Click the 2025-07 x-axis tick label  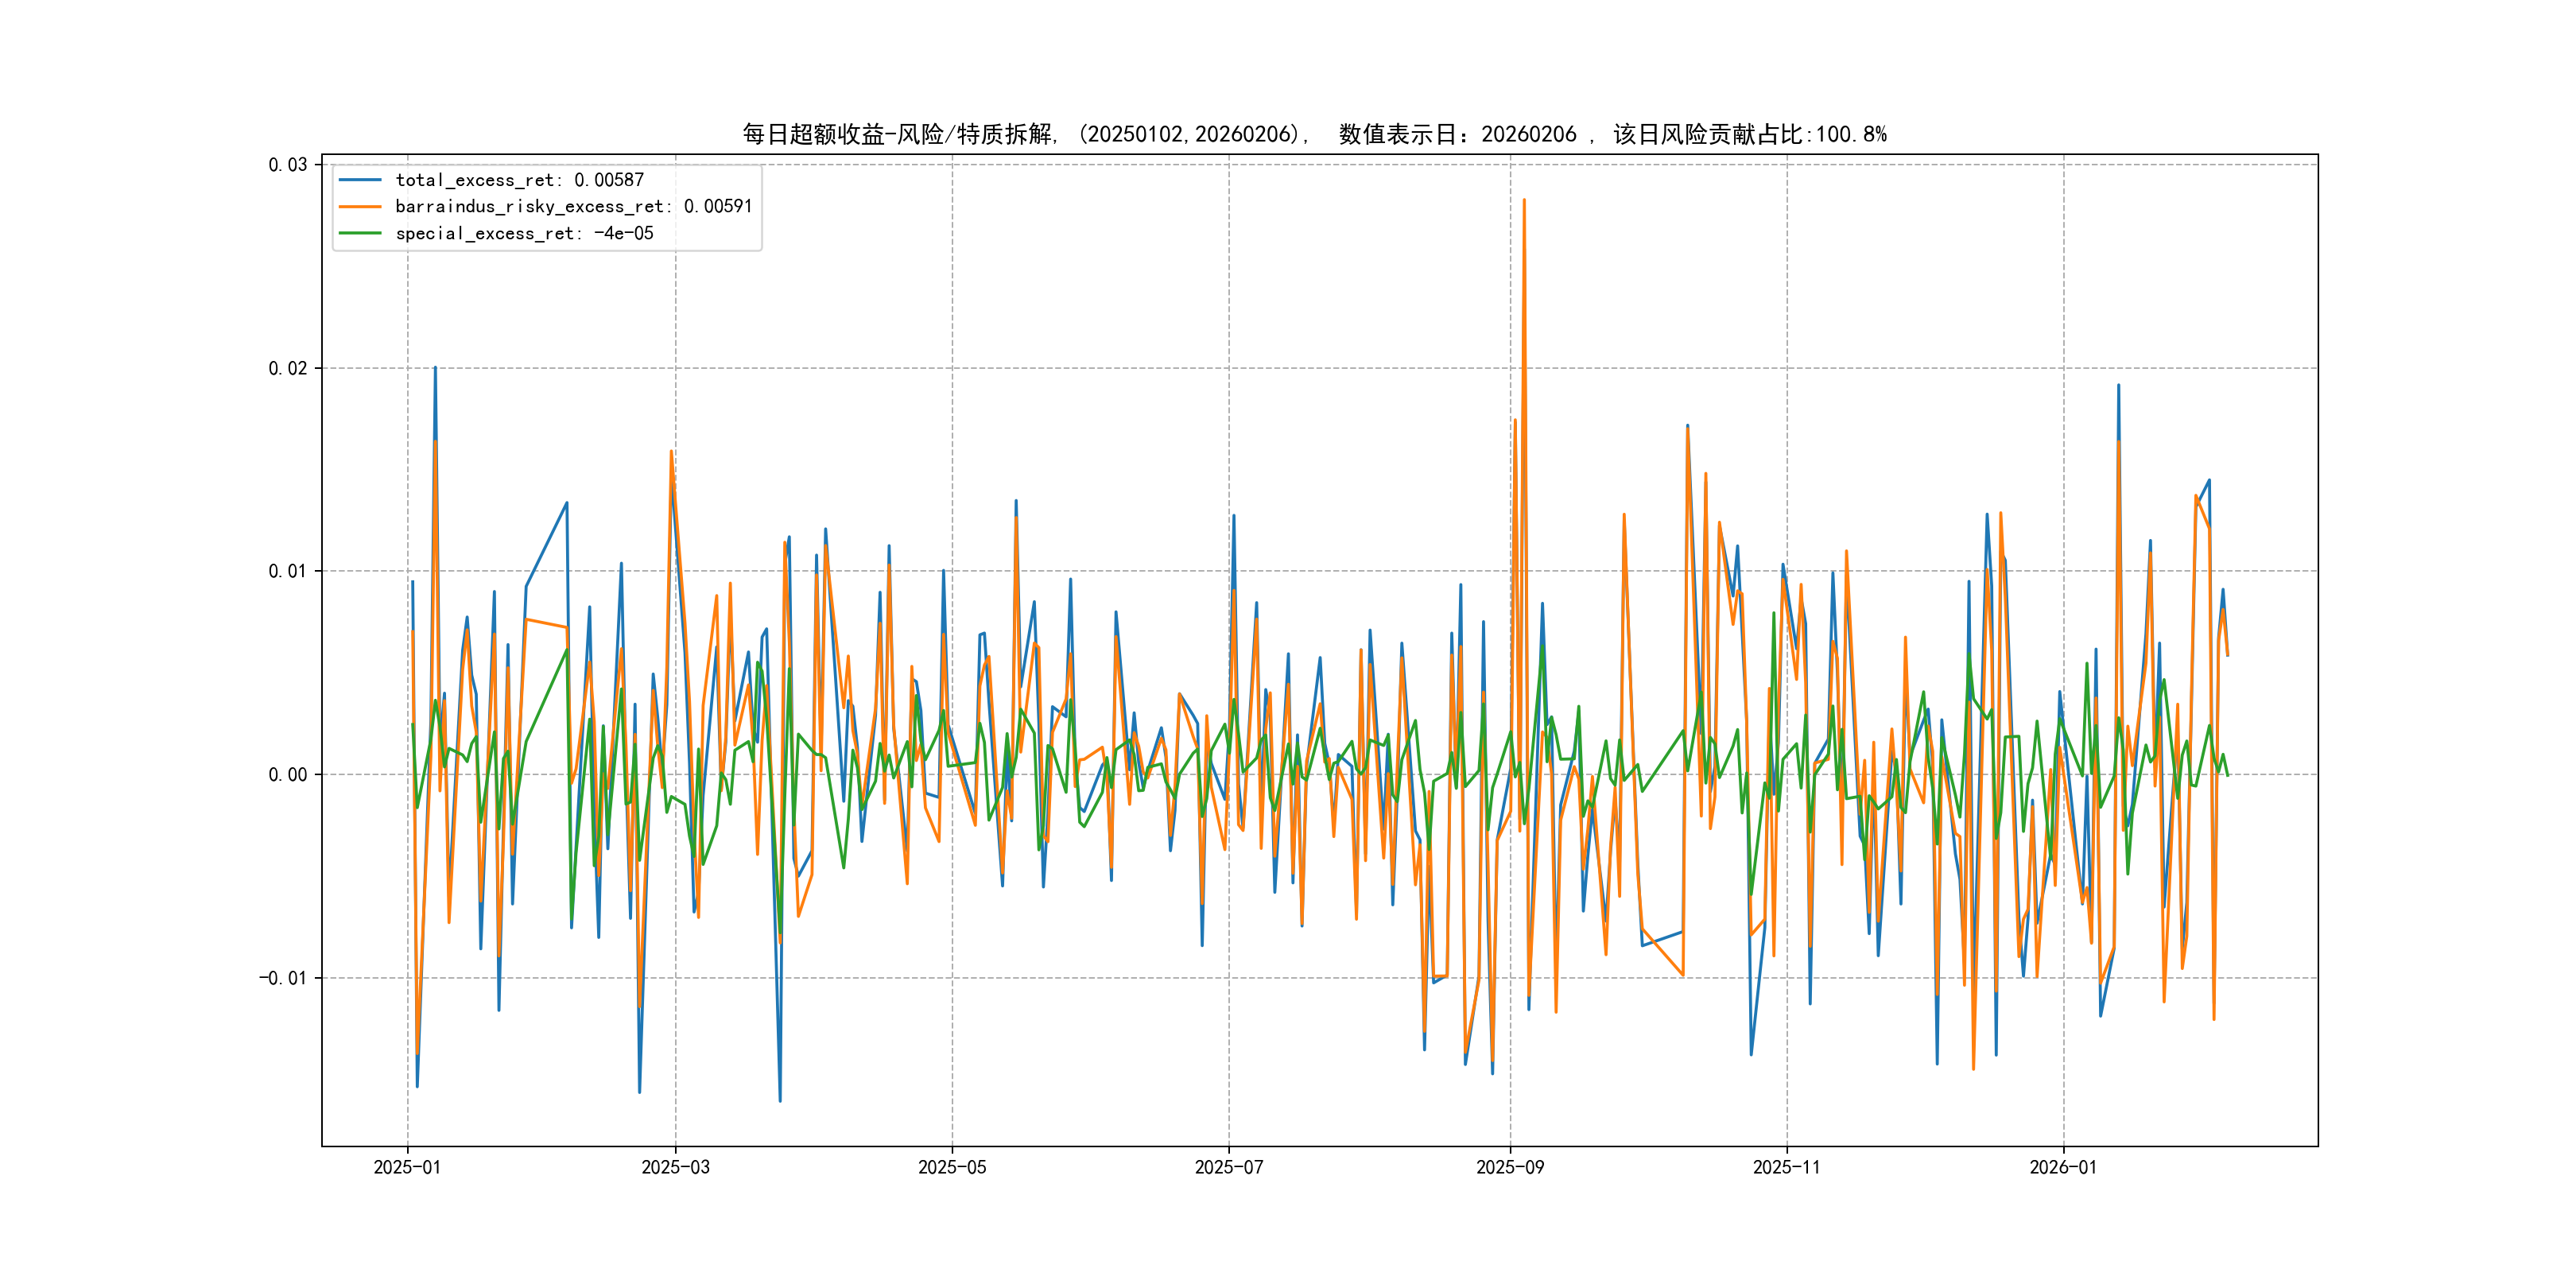pyautogui.click(x=1229, y=1167)
